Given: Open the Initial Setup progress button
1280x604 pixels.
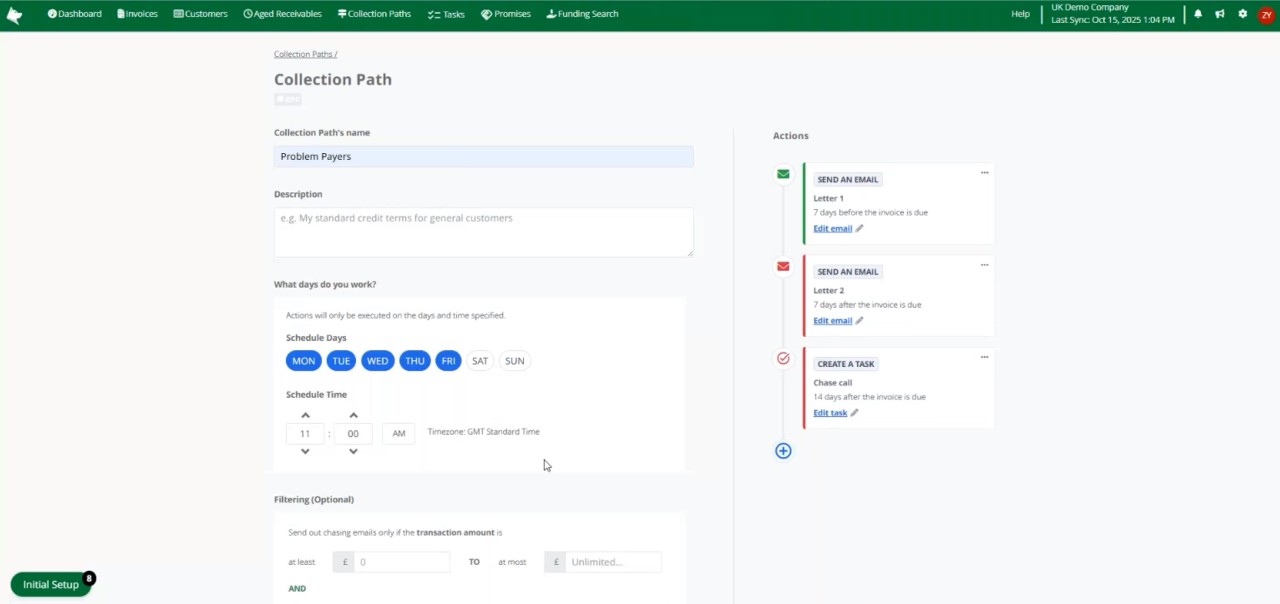Looking at the screenshot, I should [51, 584].
